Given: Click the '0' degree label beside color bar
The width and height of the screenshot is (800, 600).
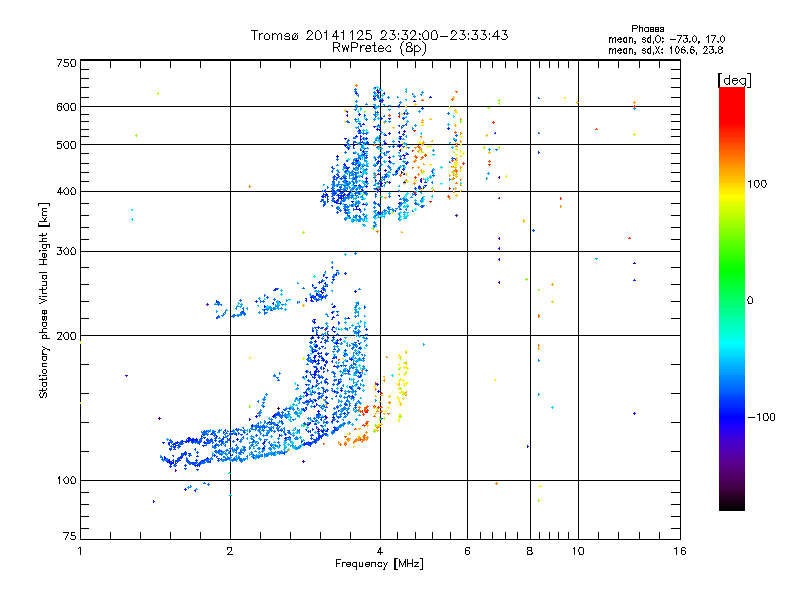Looking at the screenshot, I should [749, 300].
